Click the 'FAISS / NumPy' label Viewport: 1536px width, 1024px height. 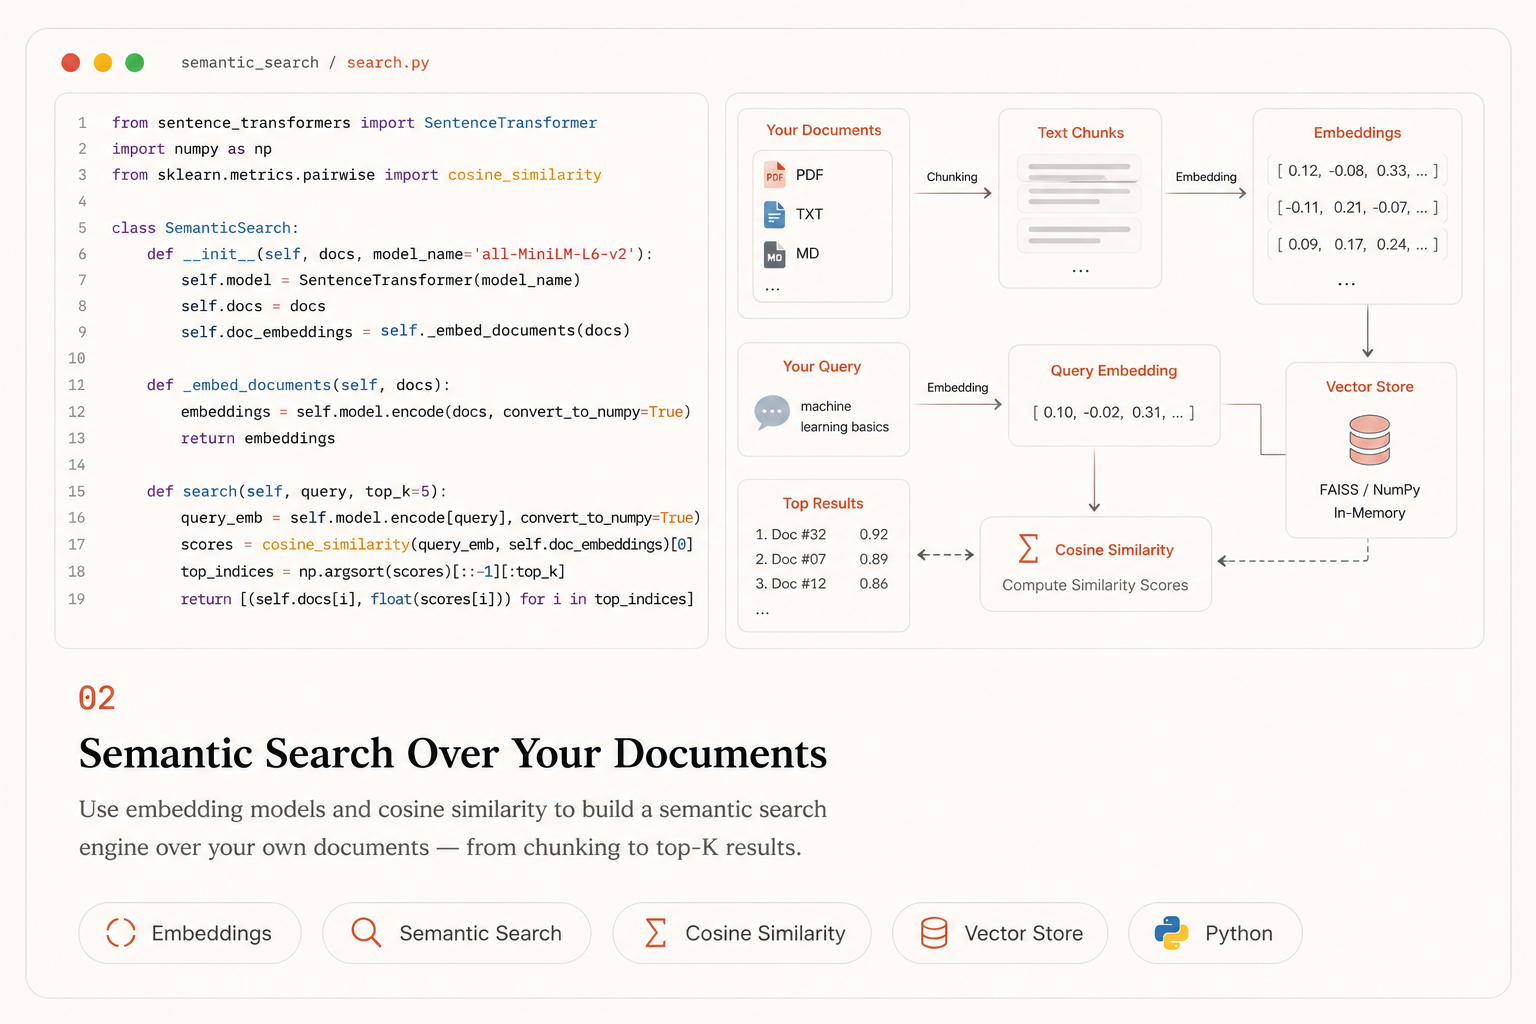point(1370,489)
